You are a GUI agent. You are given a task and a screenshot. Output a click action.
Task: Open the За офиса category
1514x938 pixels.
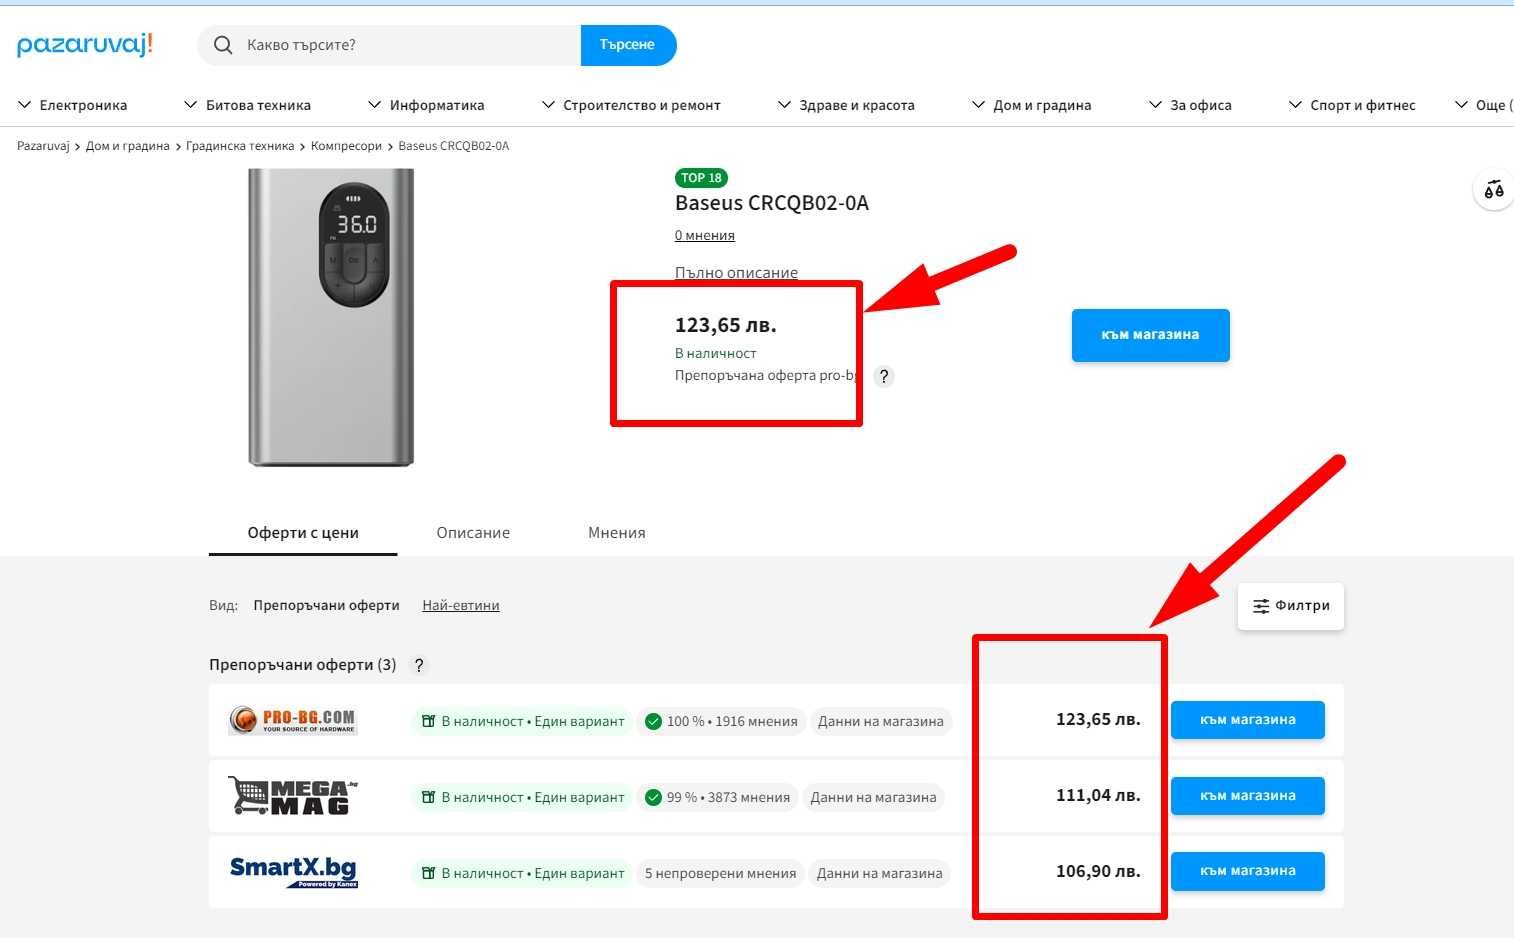[1190, 105]
